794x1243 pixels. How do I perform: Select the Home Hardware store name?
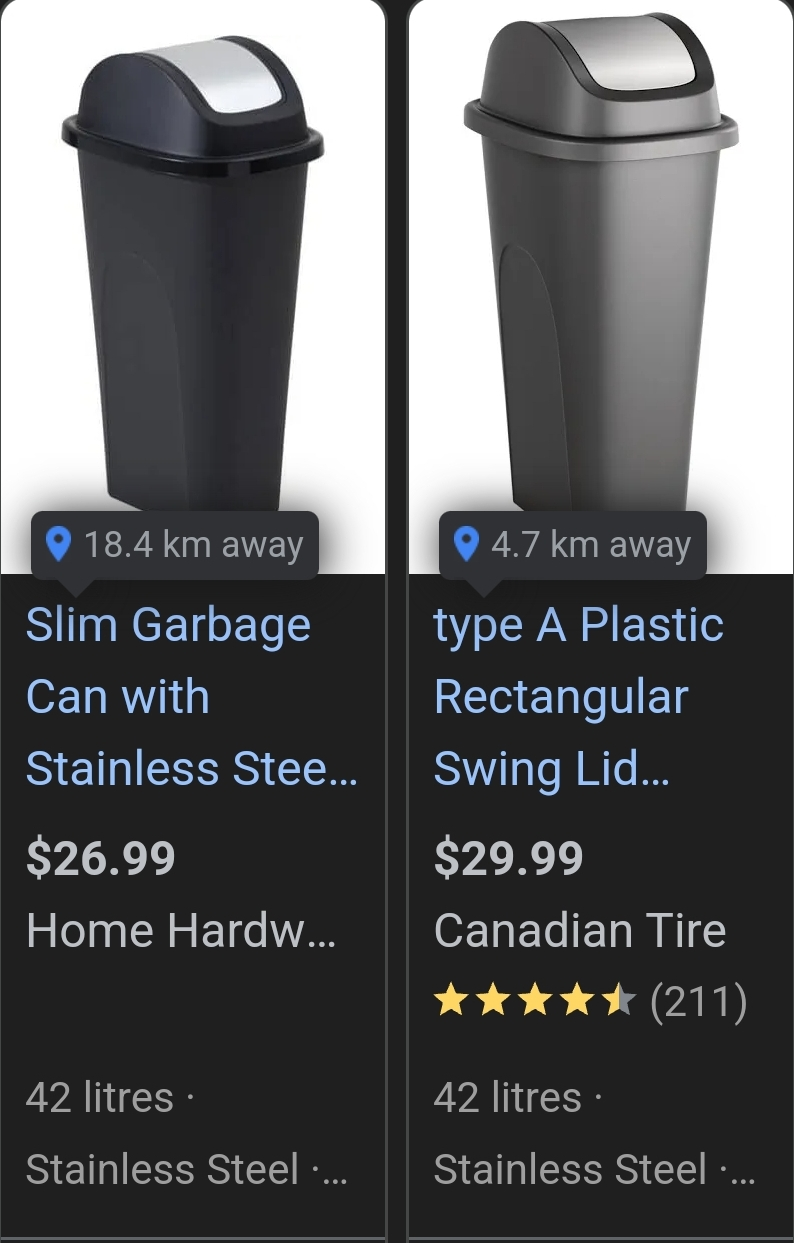(180, 931)
